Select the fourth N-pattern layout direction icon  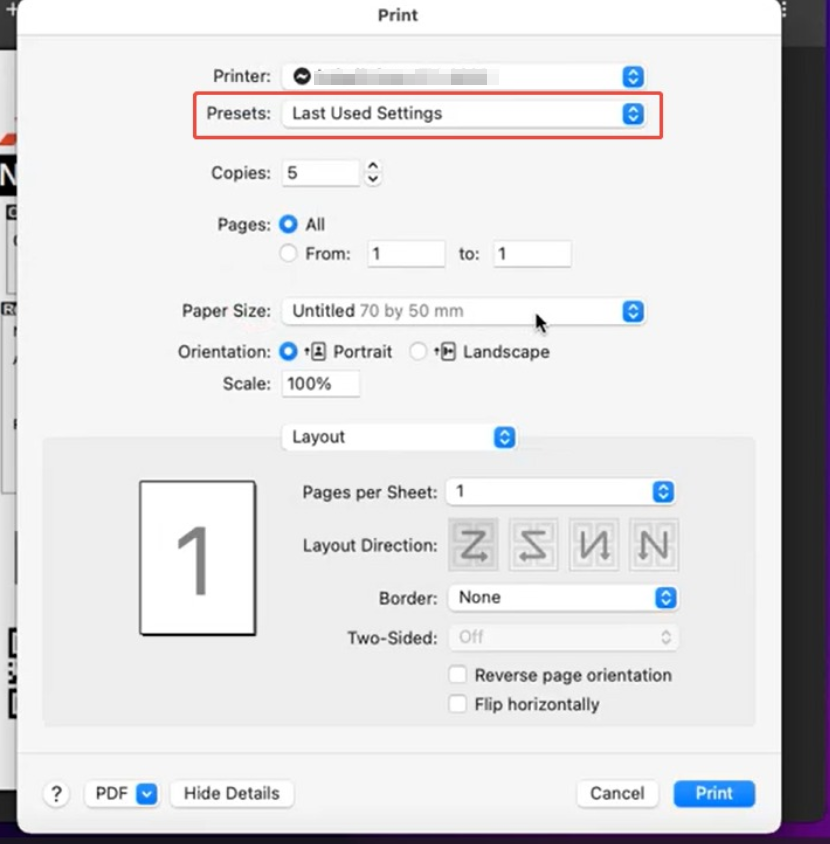point(653,545)
